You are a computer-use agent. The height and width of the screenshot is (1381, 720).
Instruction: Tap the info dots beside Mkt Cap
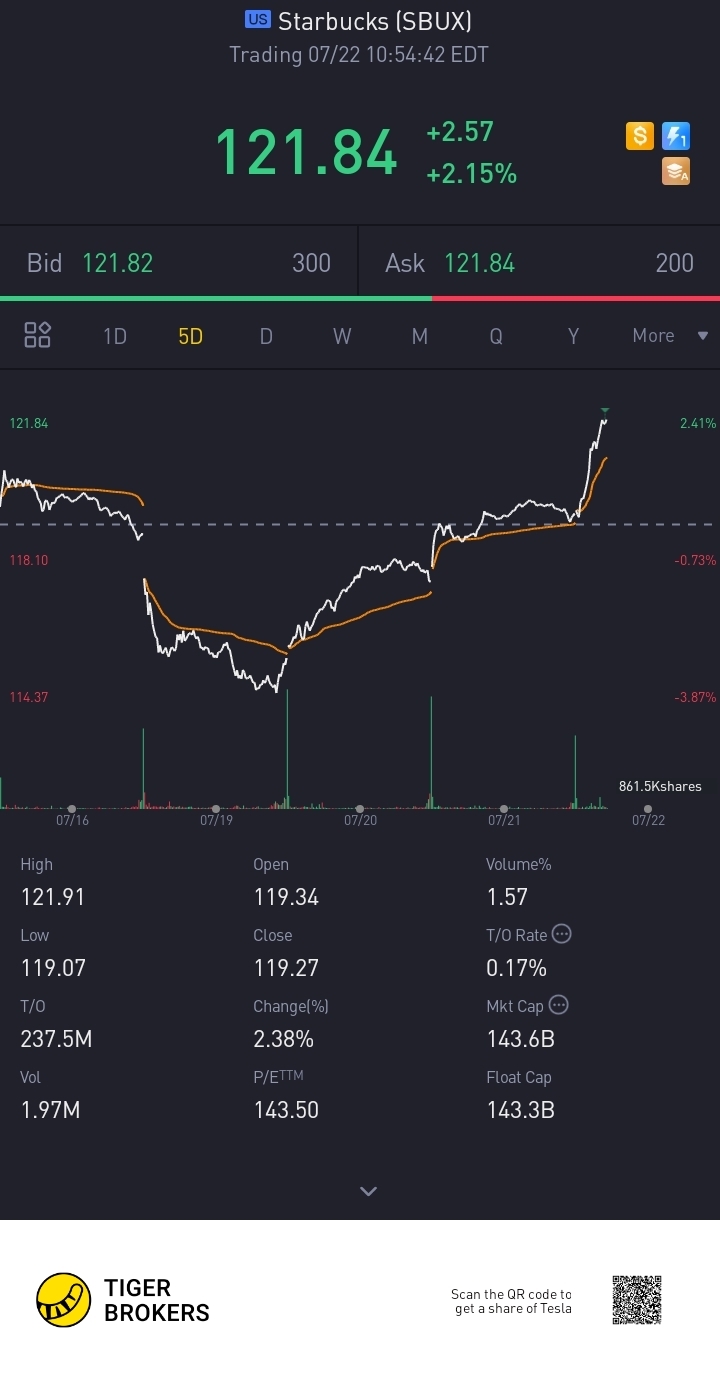click(559, 1005)
